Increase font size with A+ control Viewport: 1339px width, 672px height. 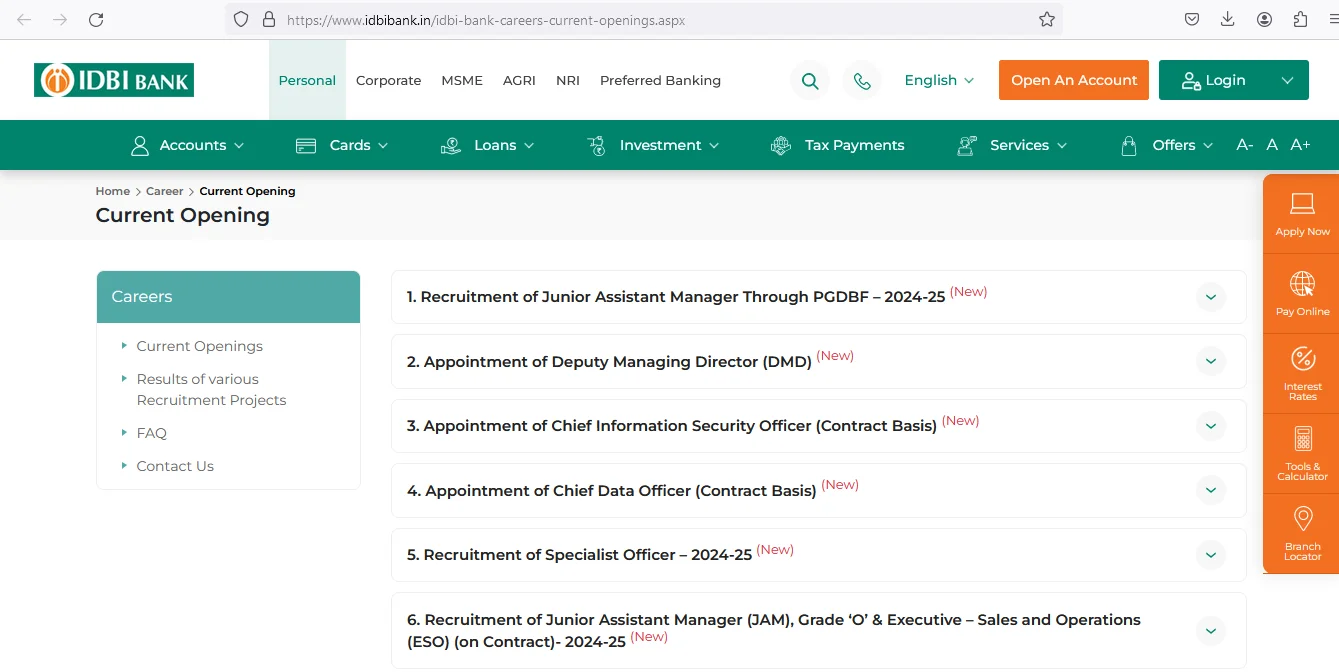(1300, 145)
